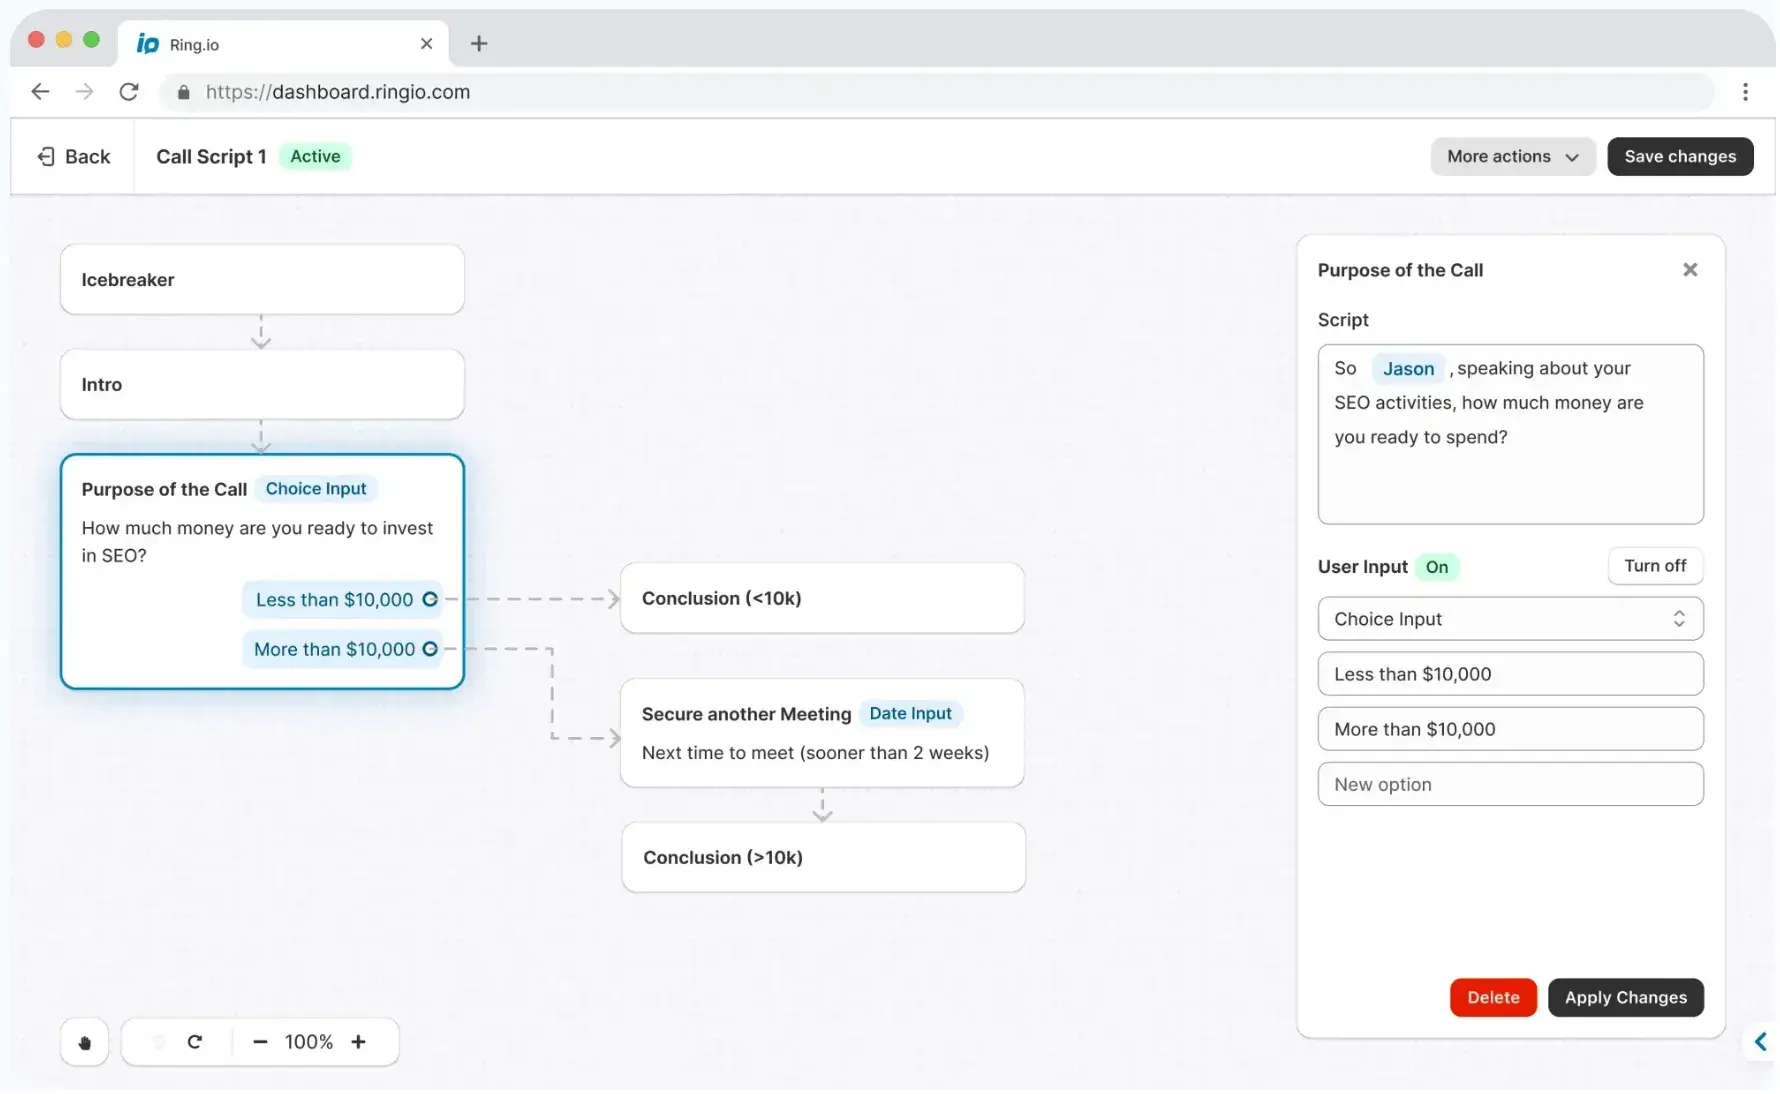Close the Purpose of the Call panel
Image resolution: width=1780 pixels, height=1094 pixels.
pyautogui.click(x=1690, y=270)
